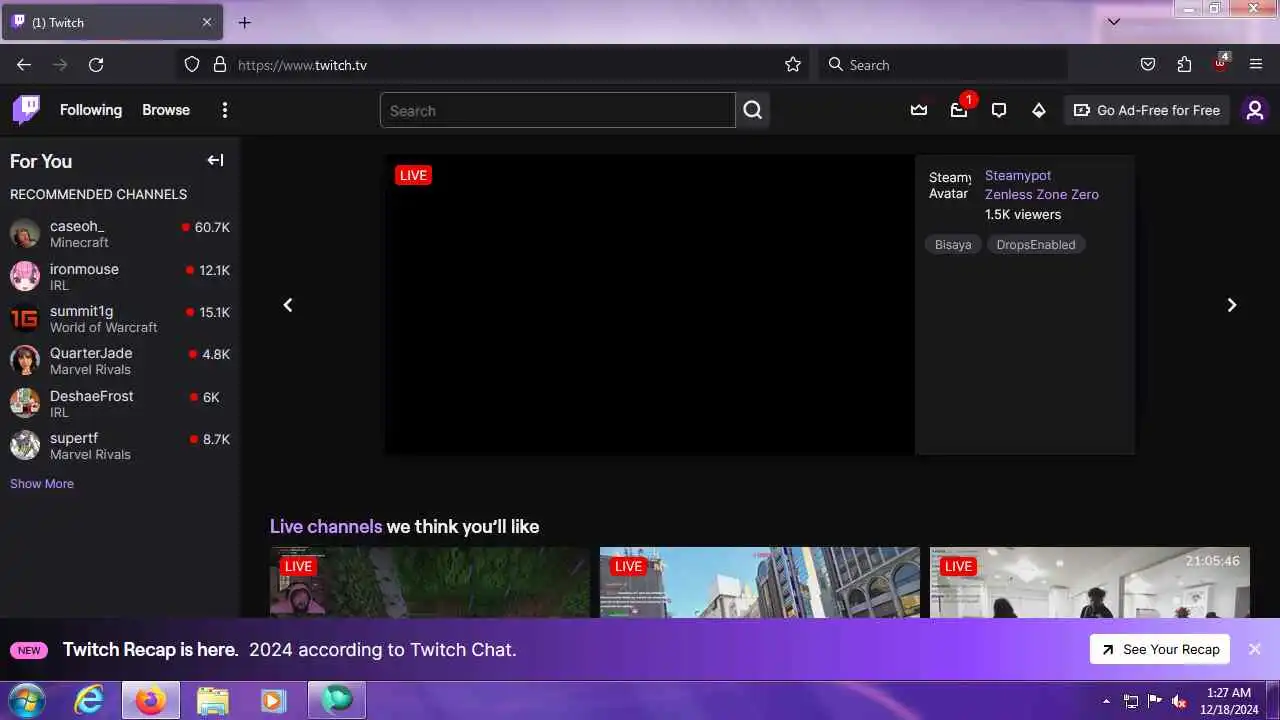Go to Following tab

[91, 110]
